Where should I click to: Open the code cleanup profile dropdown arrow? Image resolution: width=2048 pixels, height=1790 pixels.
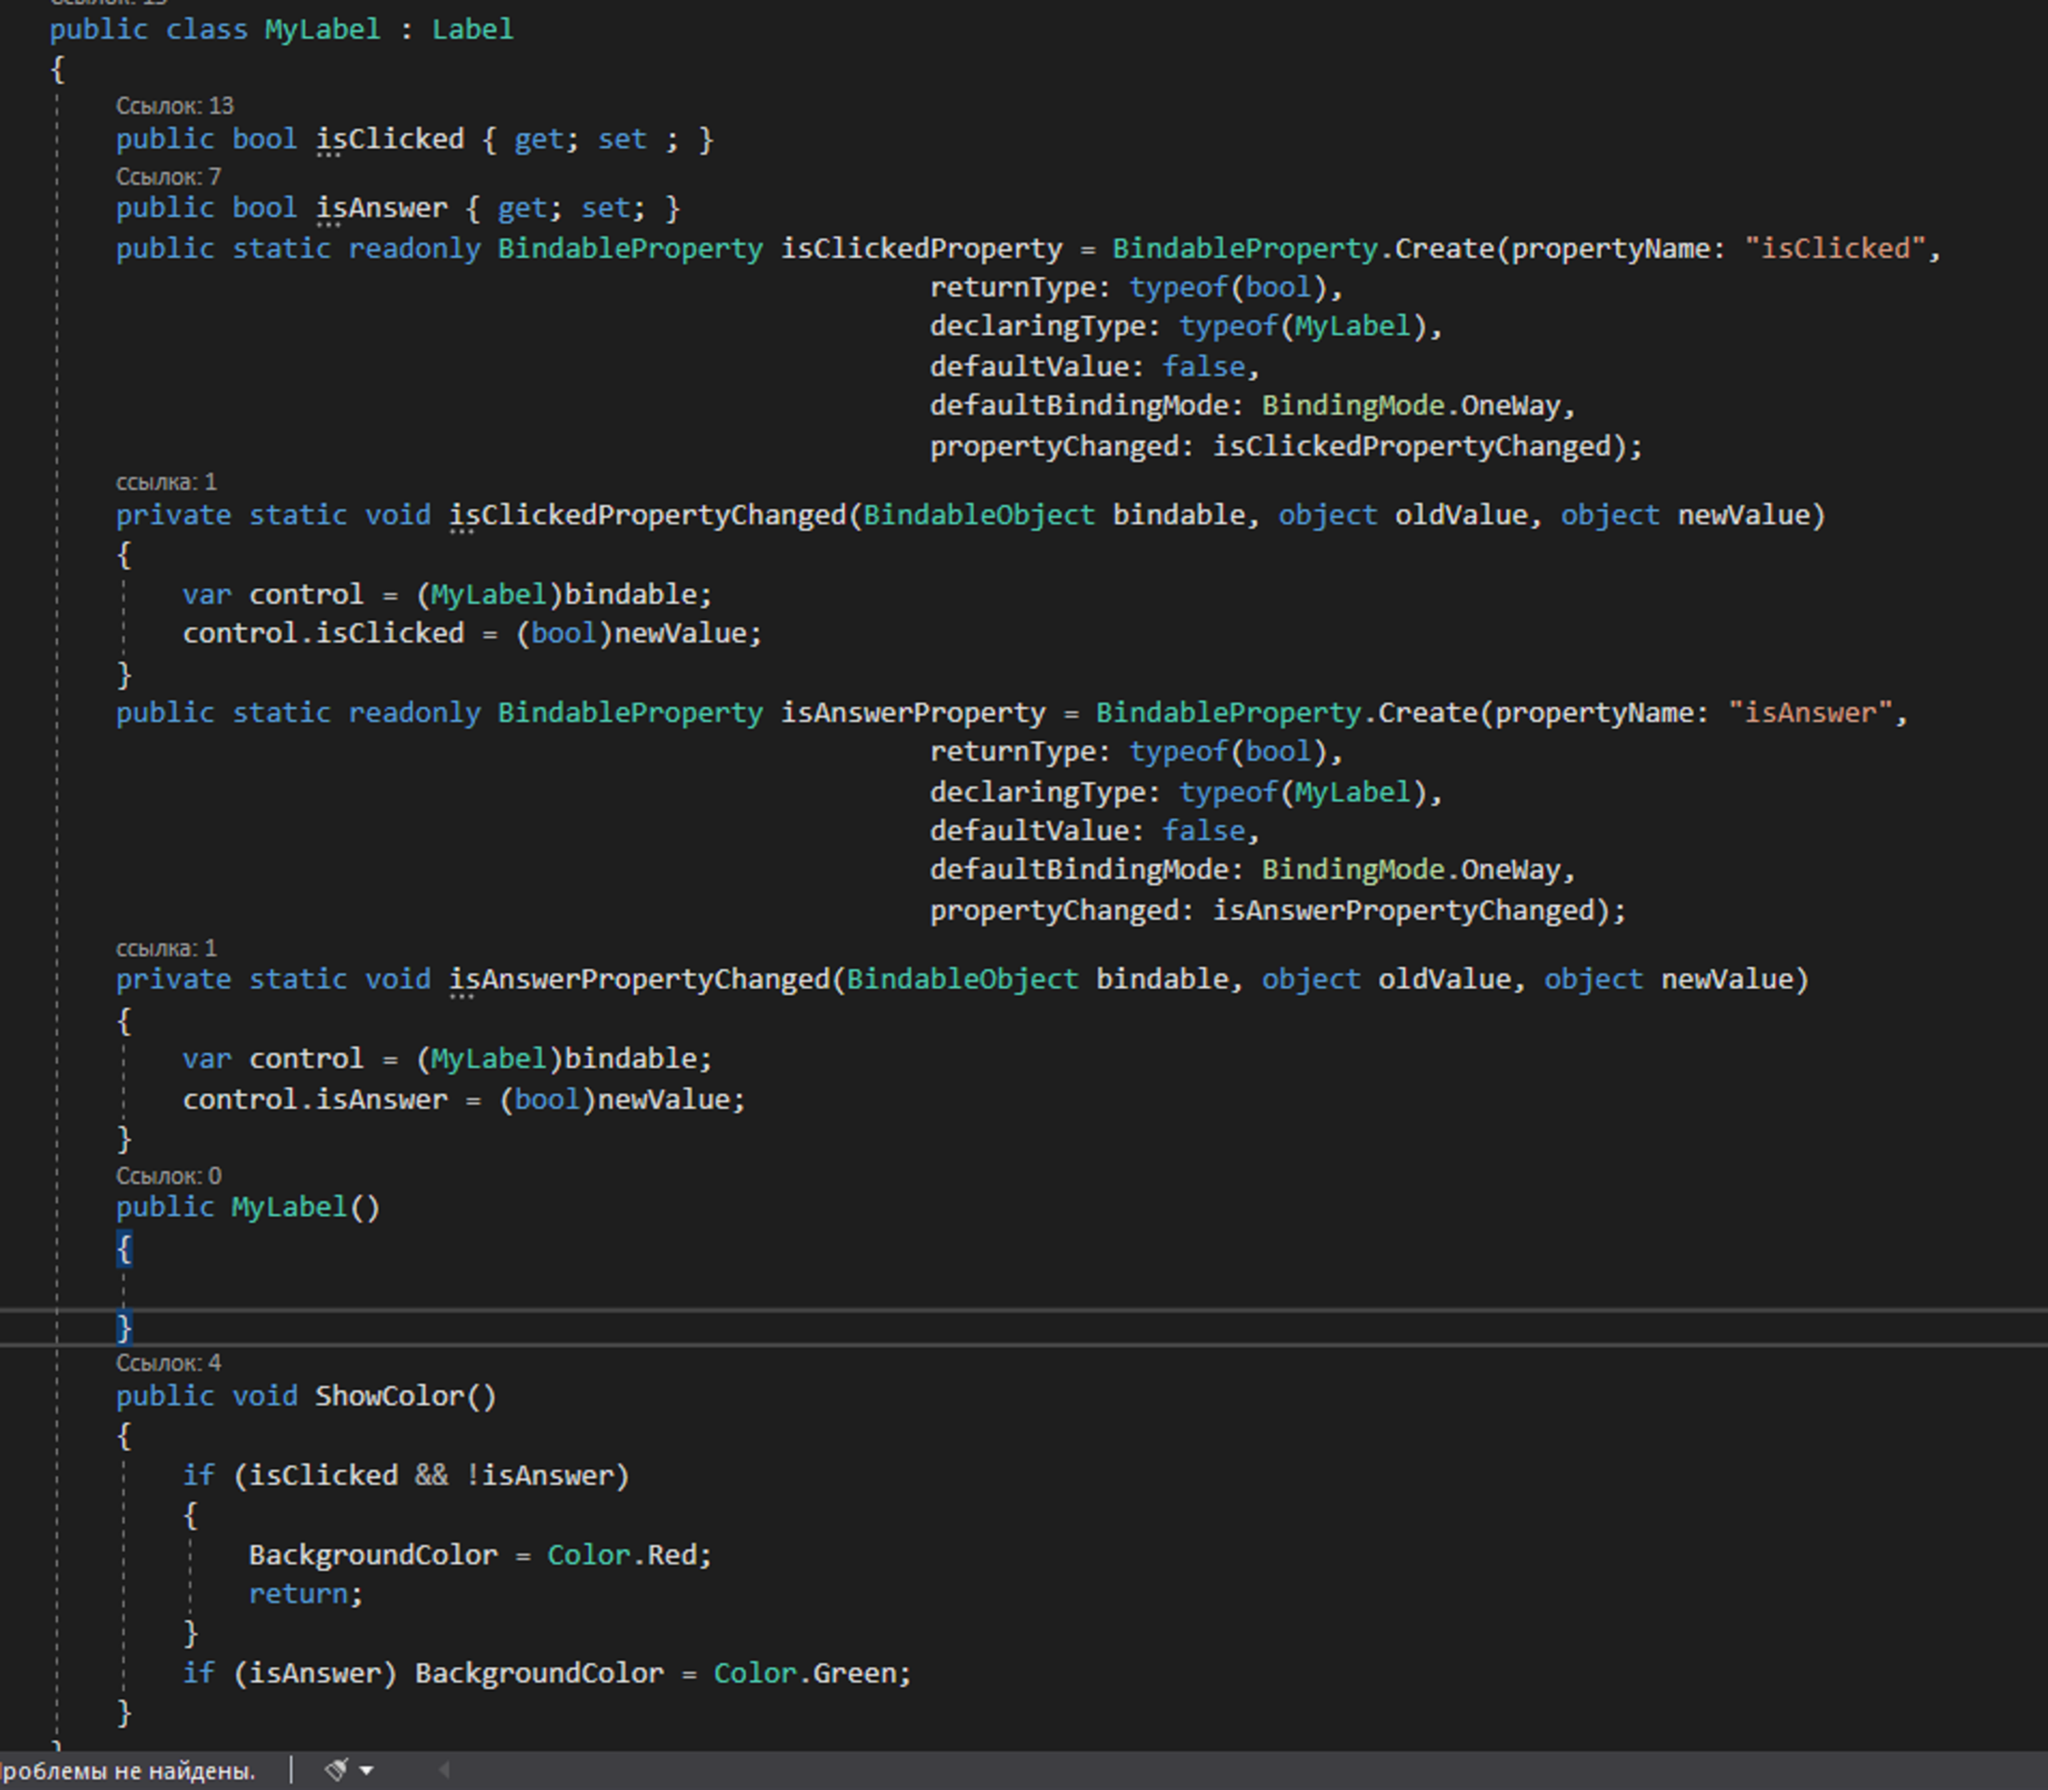click(x=367, y=1771)
